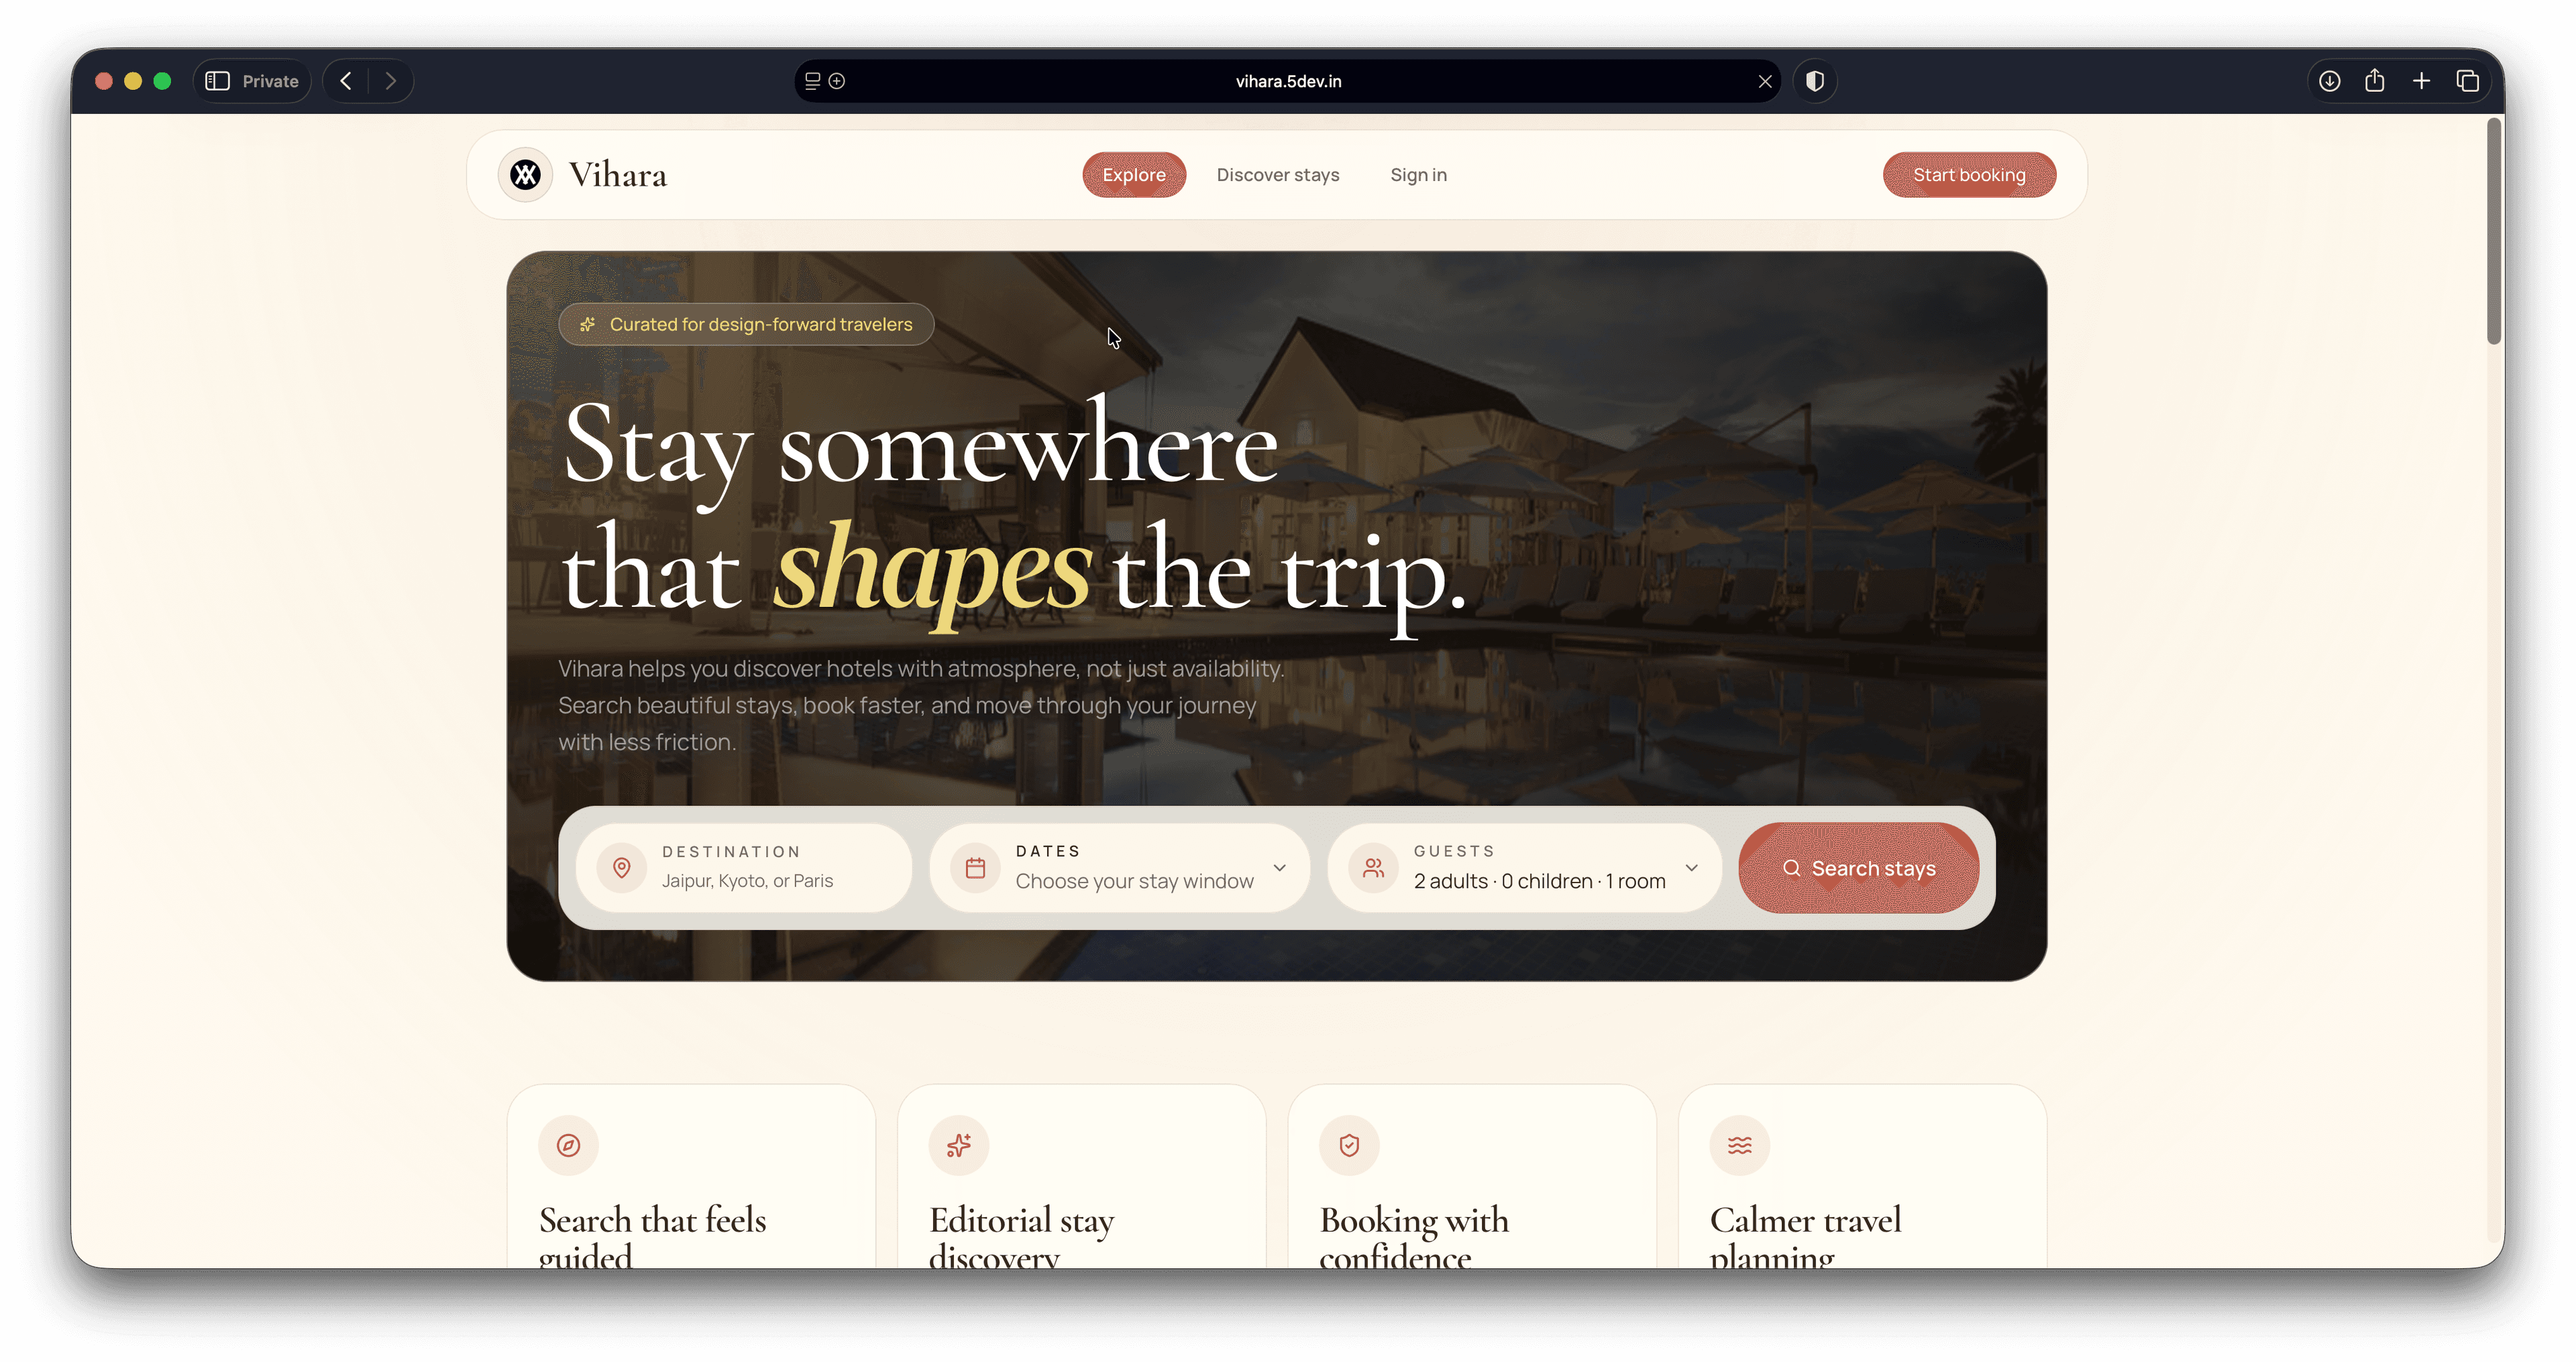
Task: Click the Destination input field
Action: pyautogui.click(x=744, y=868)
